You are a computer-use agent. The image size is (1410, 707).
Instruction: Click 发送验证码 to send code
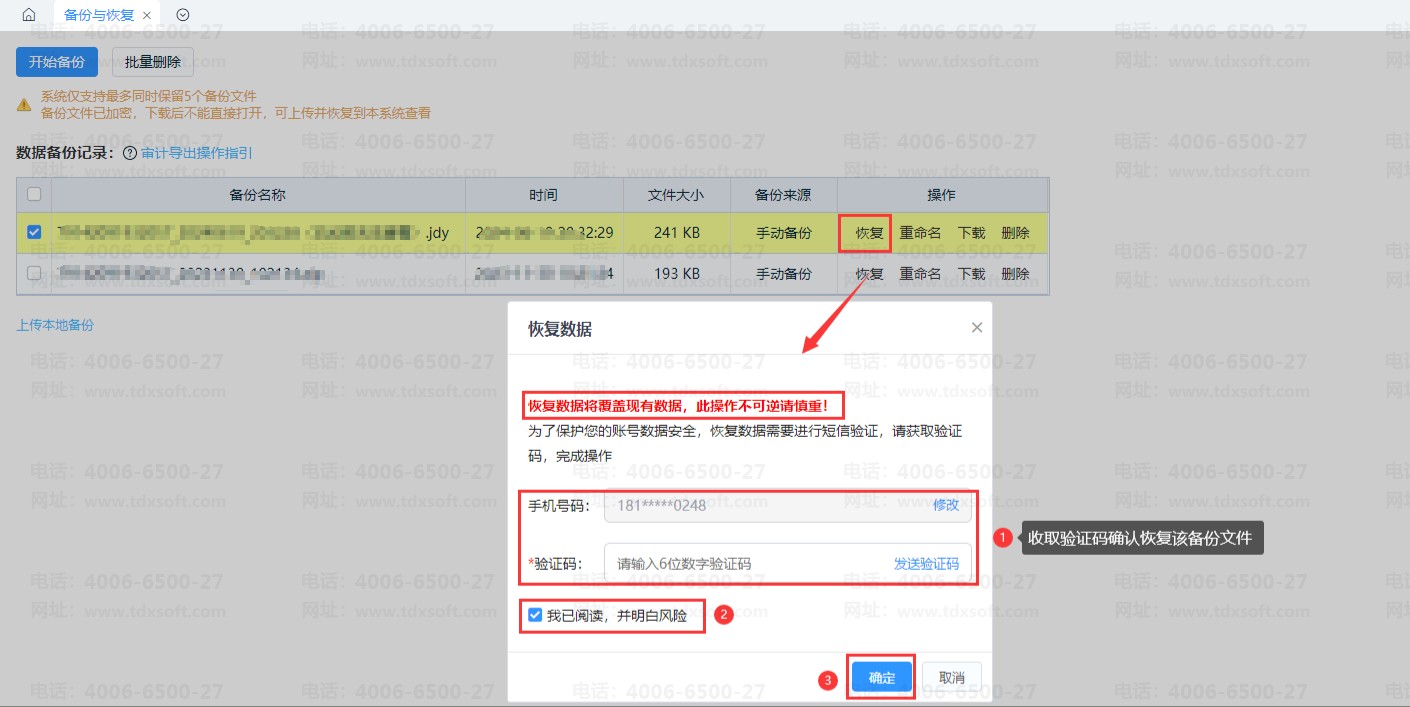[926, 564]
